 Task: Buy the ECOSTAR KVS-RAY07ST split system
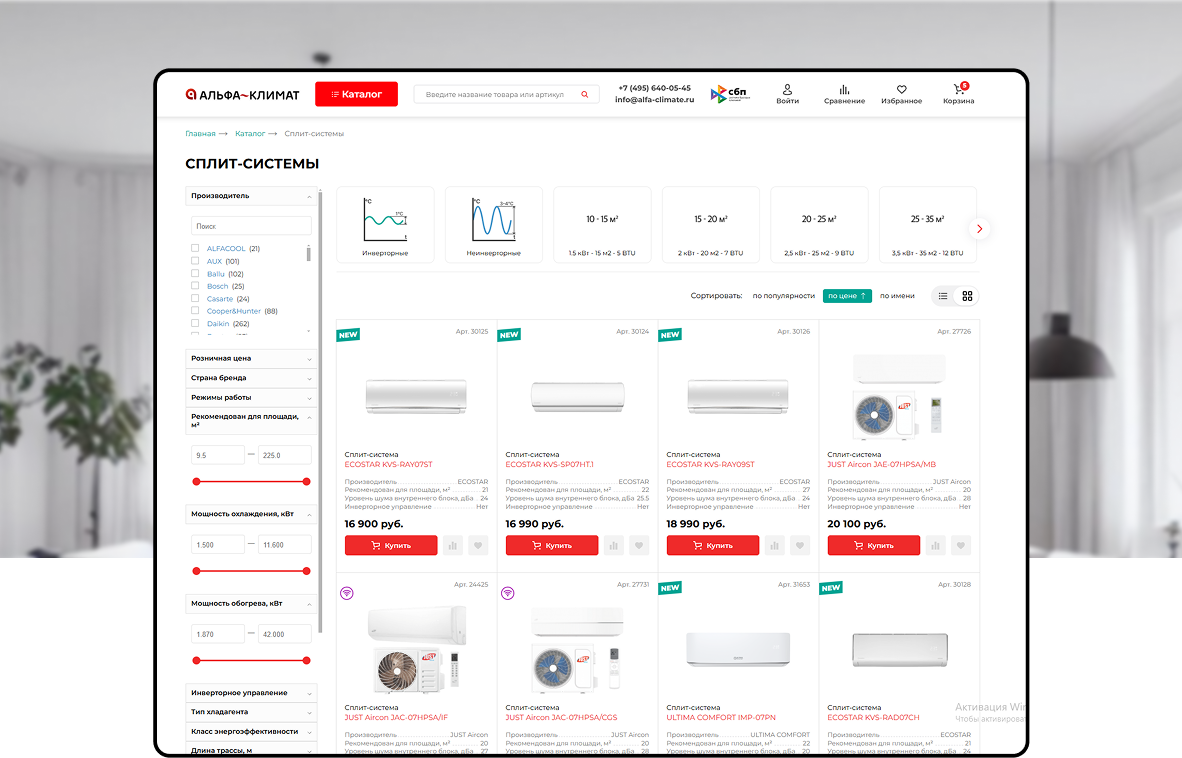pos(391,546)
